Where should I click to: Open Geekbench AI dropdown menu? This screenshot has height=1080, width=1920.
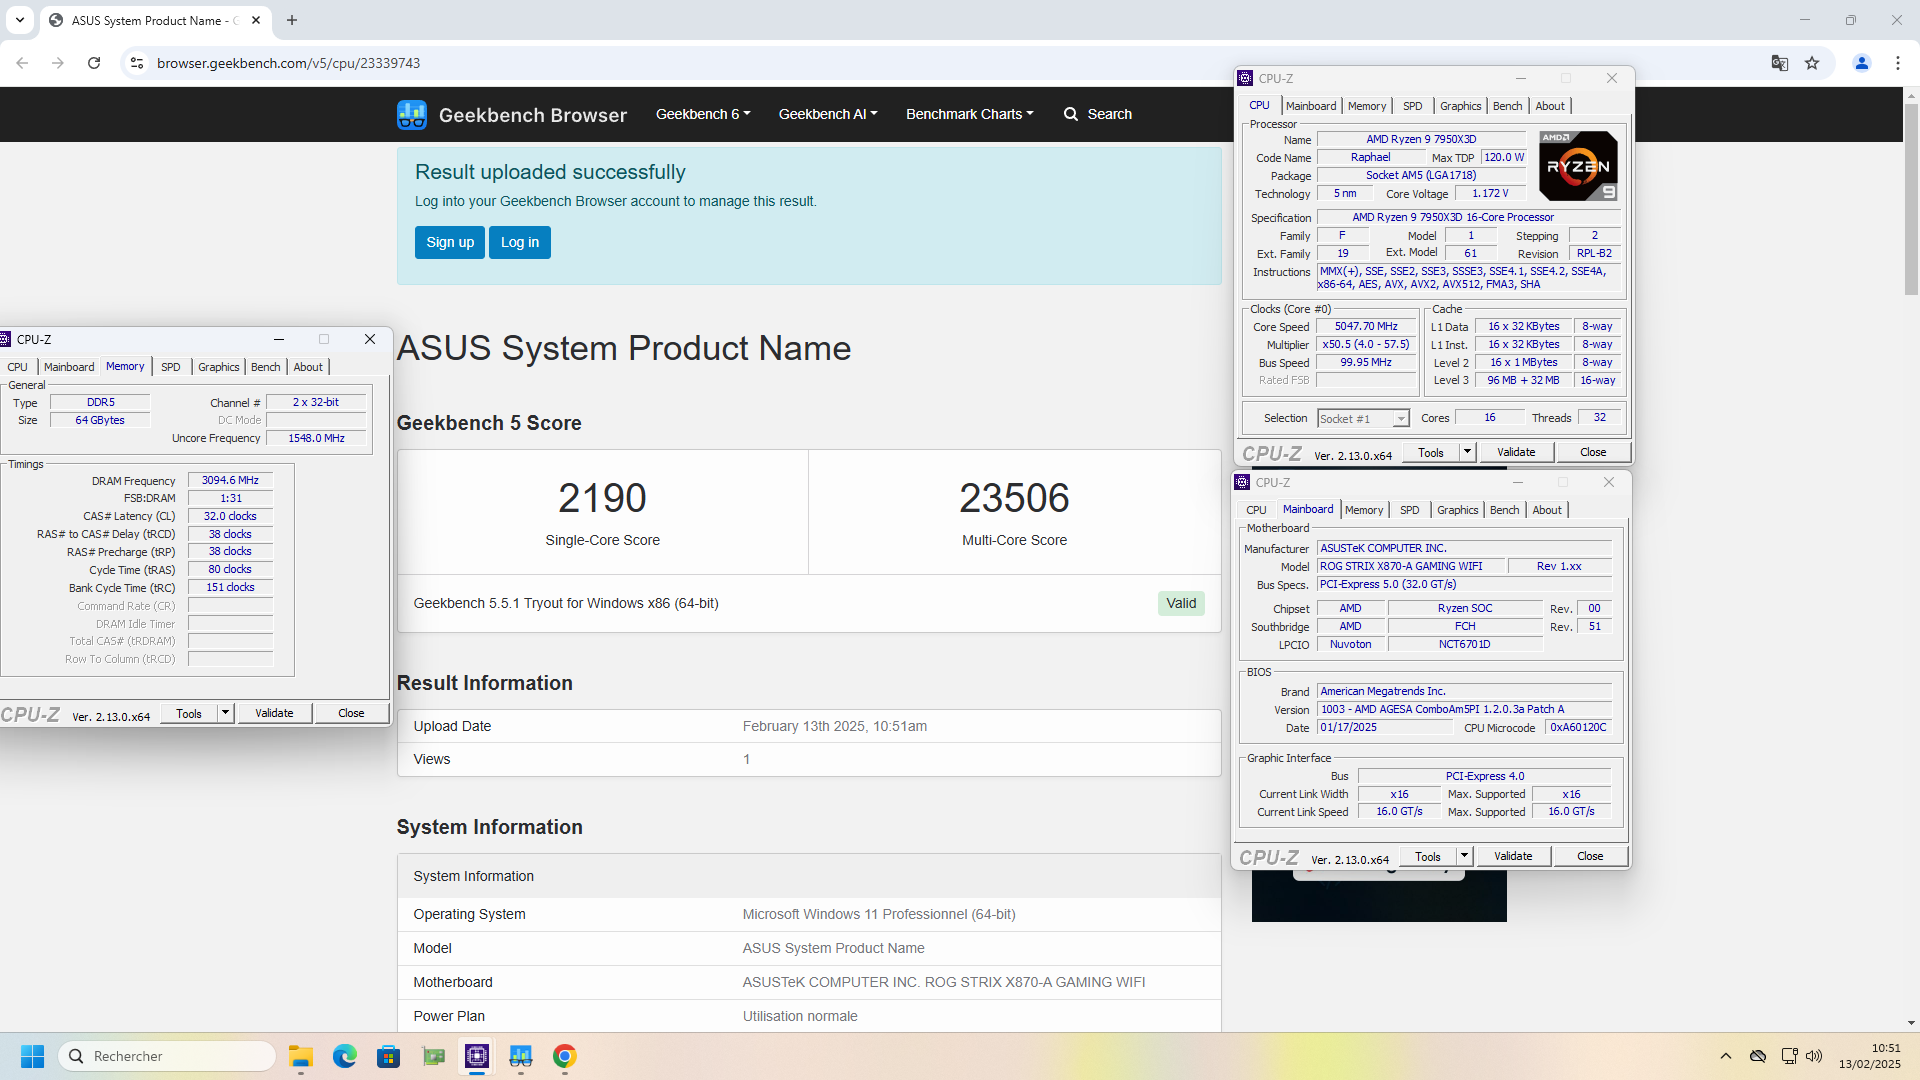point(828,114)
